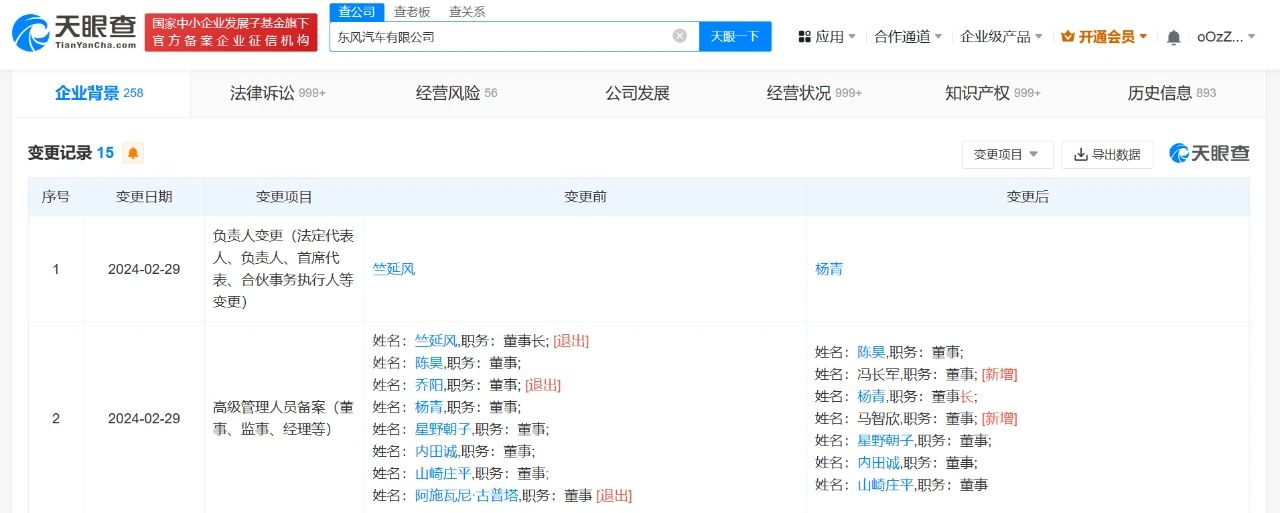Open the 合作通道 dropdown menu
This screenshot has height=513, width=1280.
908,37
